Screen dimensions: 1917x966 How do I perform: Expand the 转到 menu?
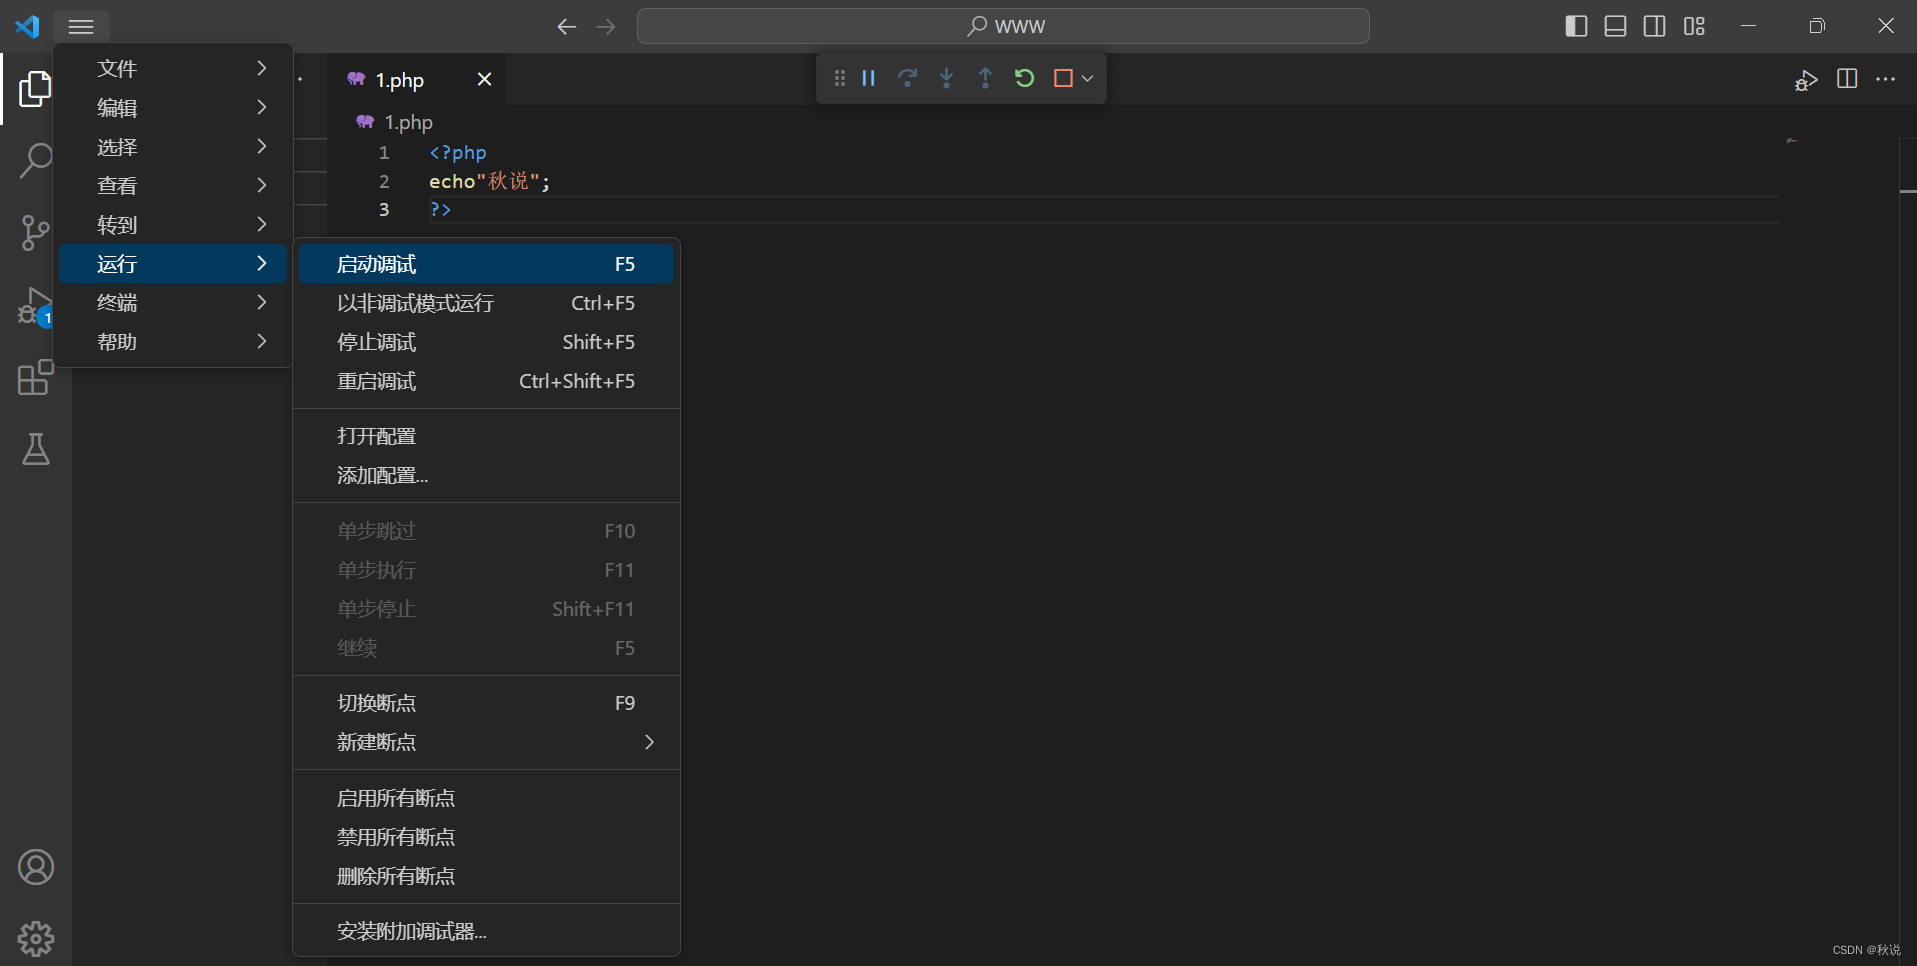coord(174,225)
